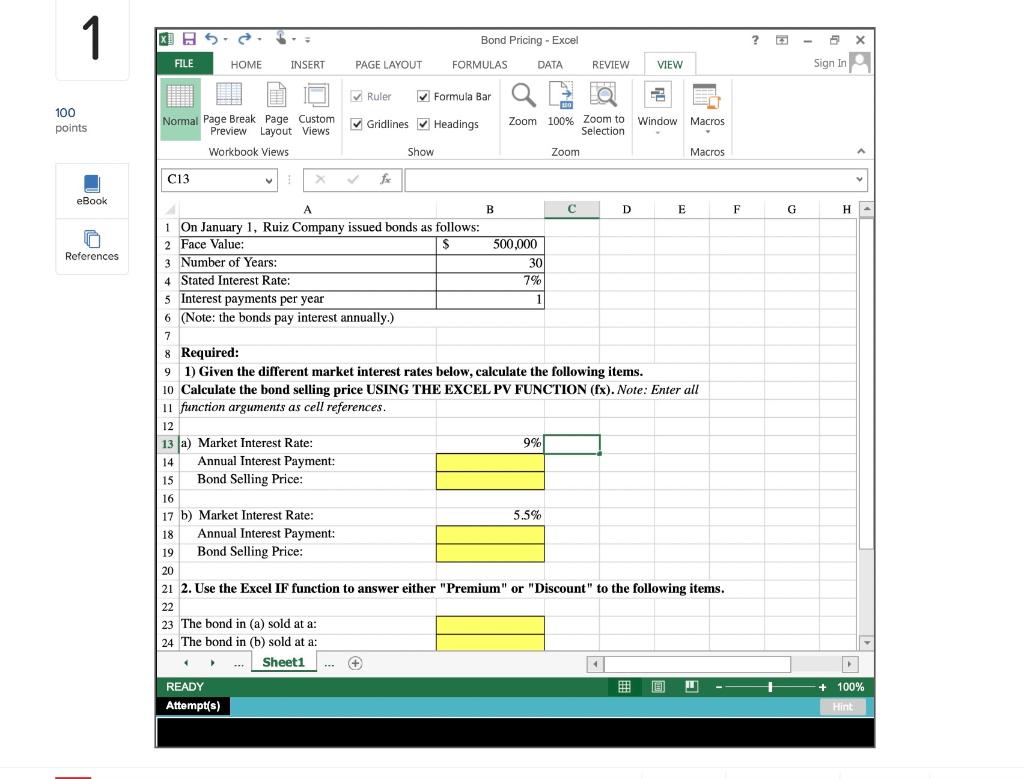The image size is (1024, 779).
Task: Open the REVIEW ribbon tab
Action: (x=610, y=64)
